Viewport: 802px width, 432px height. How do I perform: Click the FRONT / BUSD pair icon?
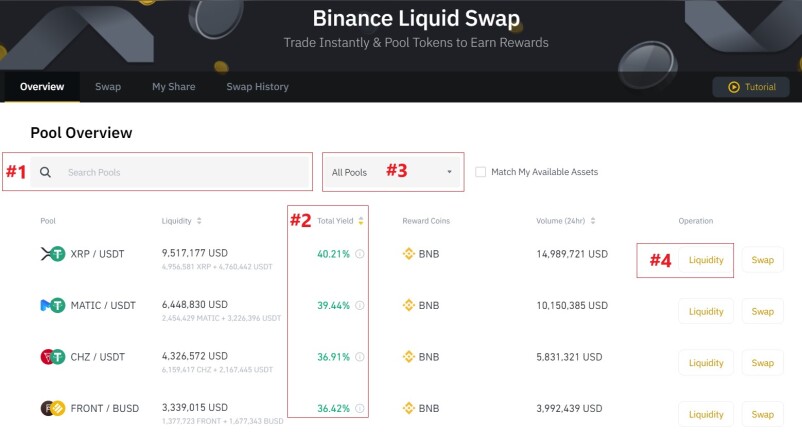pyautogui.click(x=53, y=408)
